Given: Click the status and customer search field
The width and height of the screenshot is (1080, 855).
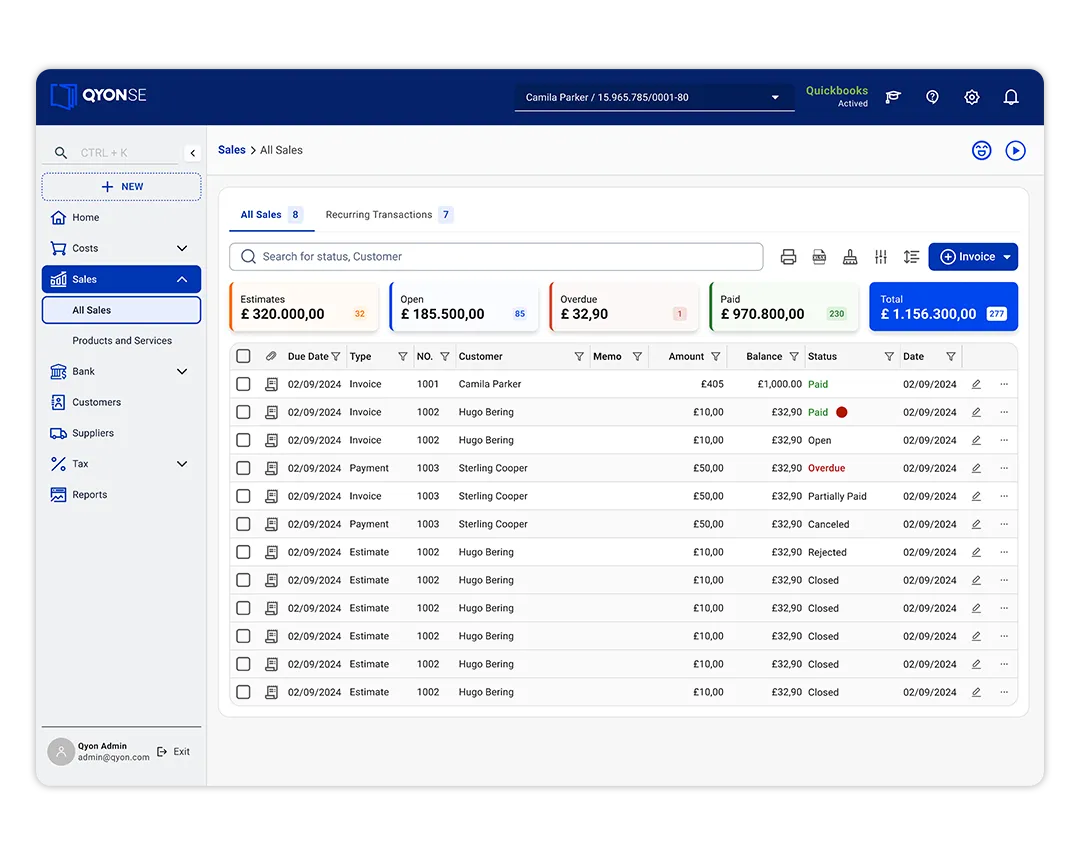Looking at the screenshot, I should (x=496, y=257).
